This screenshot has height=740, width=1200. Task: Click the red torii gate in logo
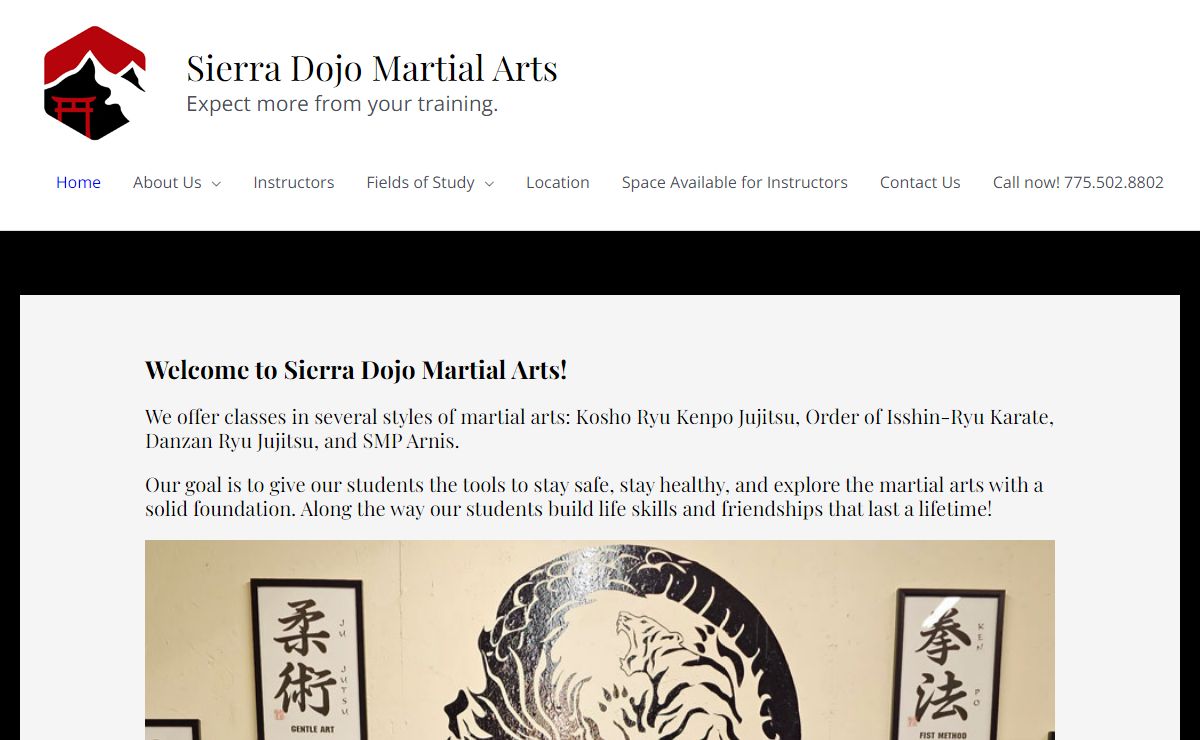point(73,113)
